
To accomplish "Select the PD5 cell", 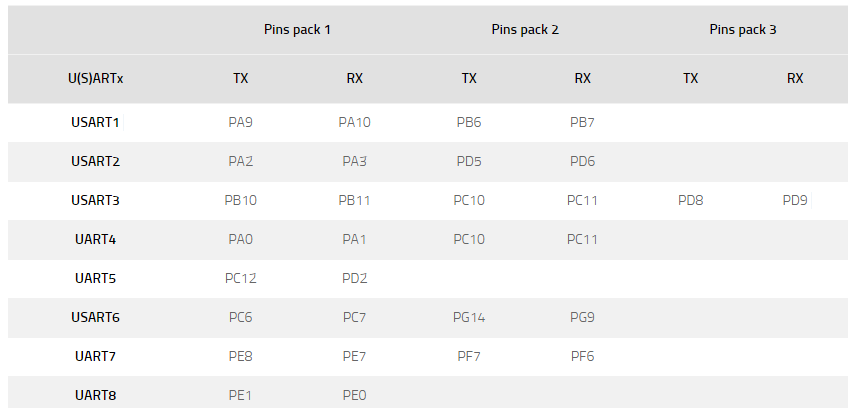I will pos(469,161).
